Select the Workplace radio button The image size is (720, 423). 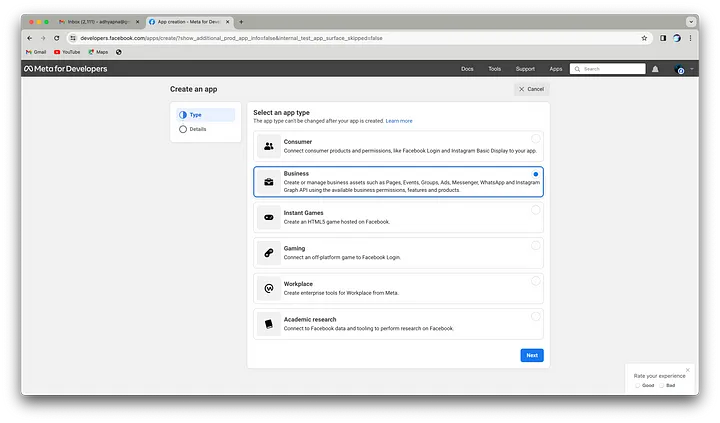tap(535, 281)
